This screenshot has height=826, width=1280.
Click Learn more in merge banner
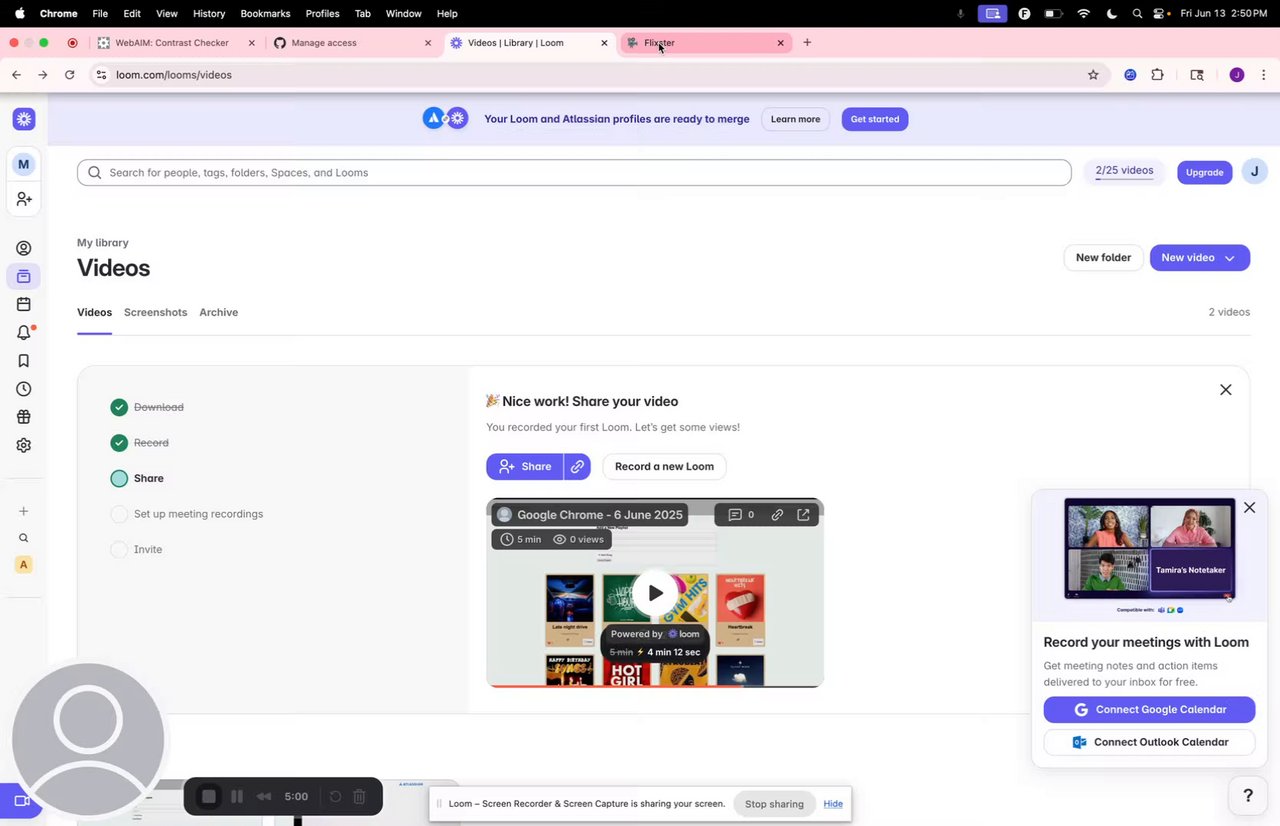click(x=796, y=119)
